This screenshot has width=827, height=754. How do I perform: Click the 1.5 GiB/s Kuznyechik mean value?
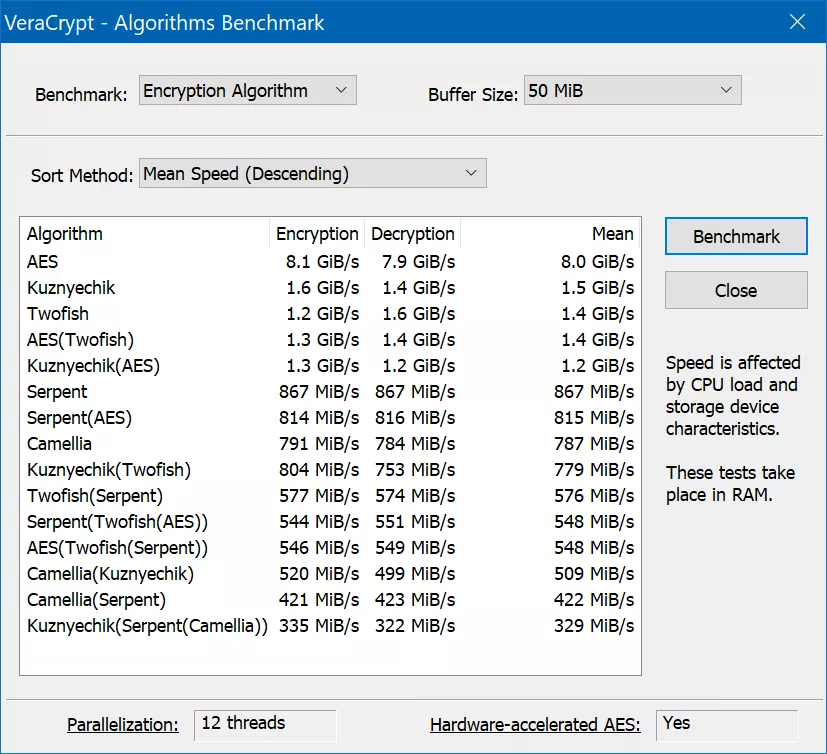coord(597,288)
